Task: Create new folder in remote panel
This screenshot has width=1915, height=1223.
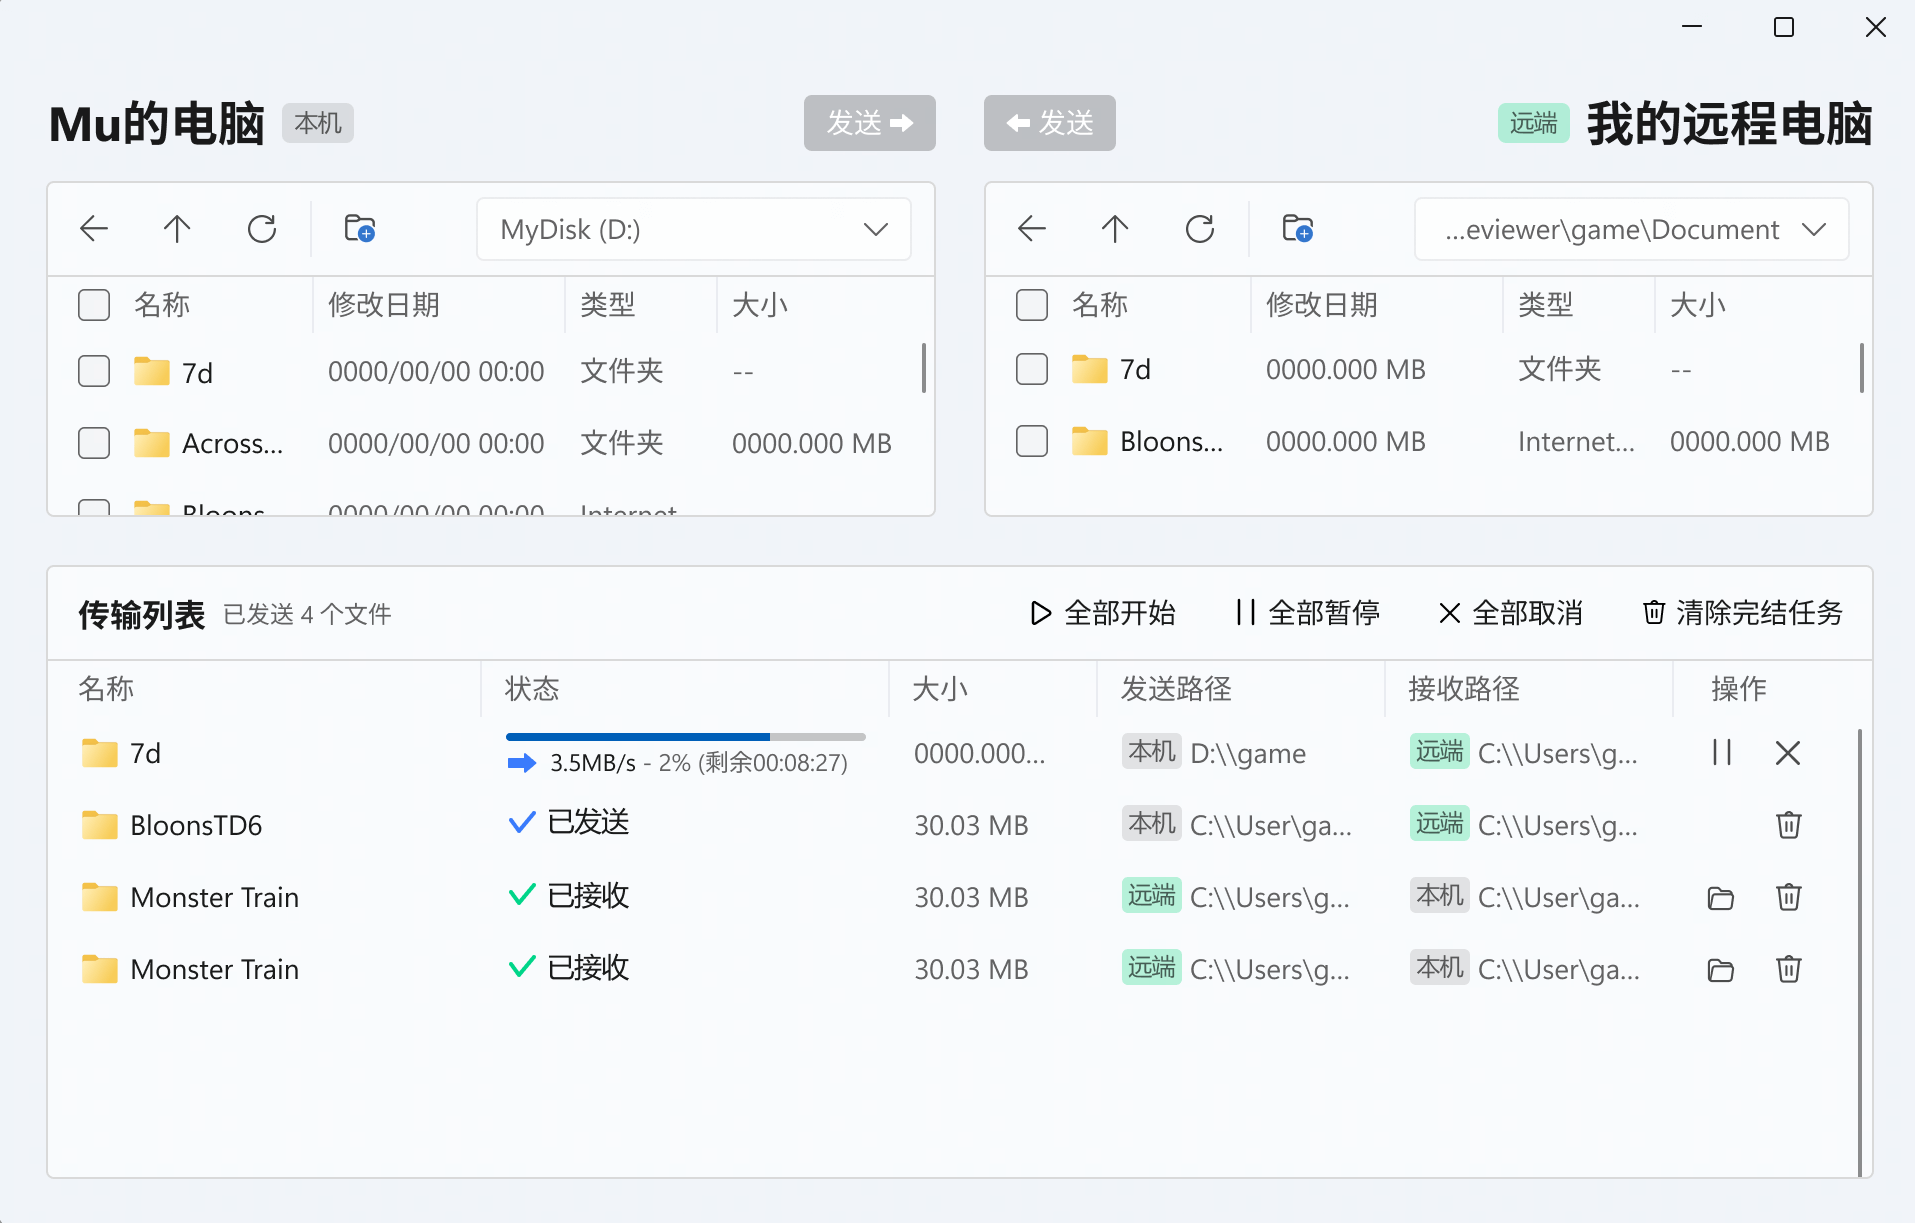Action: (1297, 229)
